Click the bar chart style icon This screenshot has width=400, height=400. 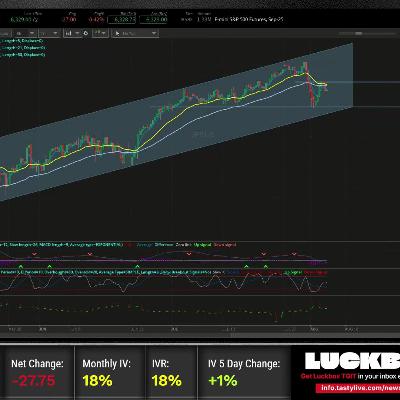(69, 33)
